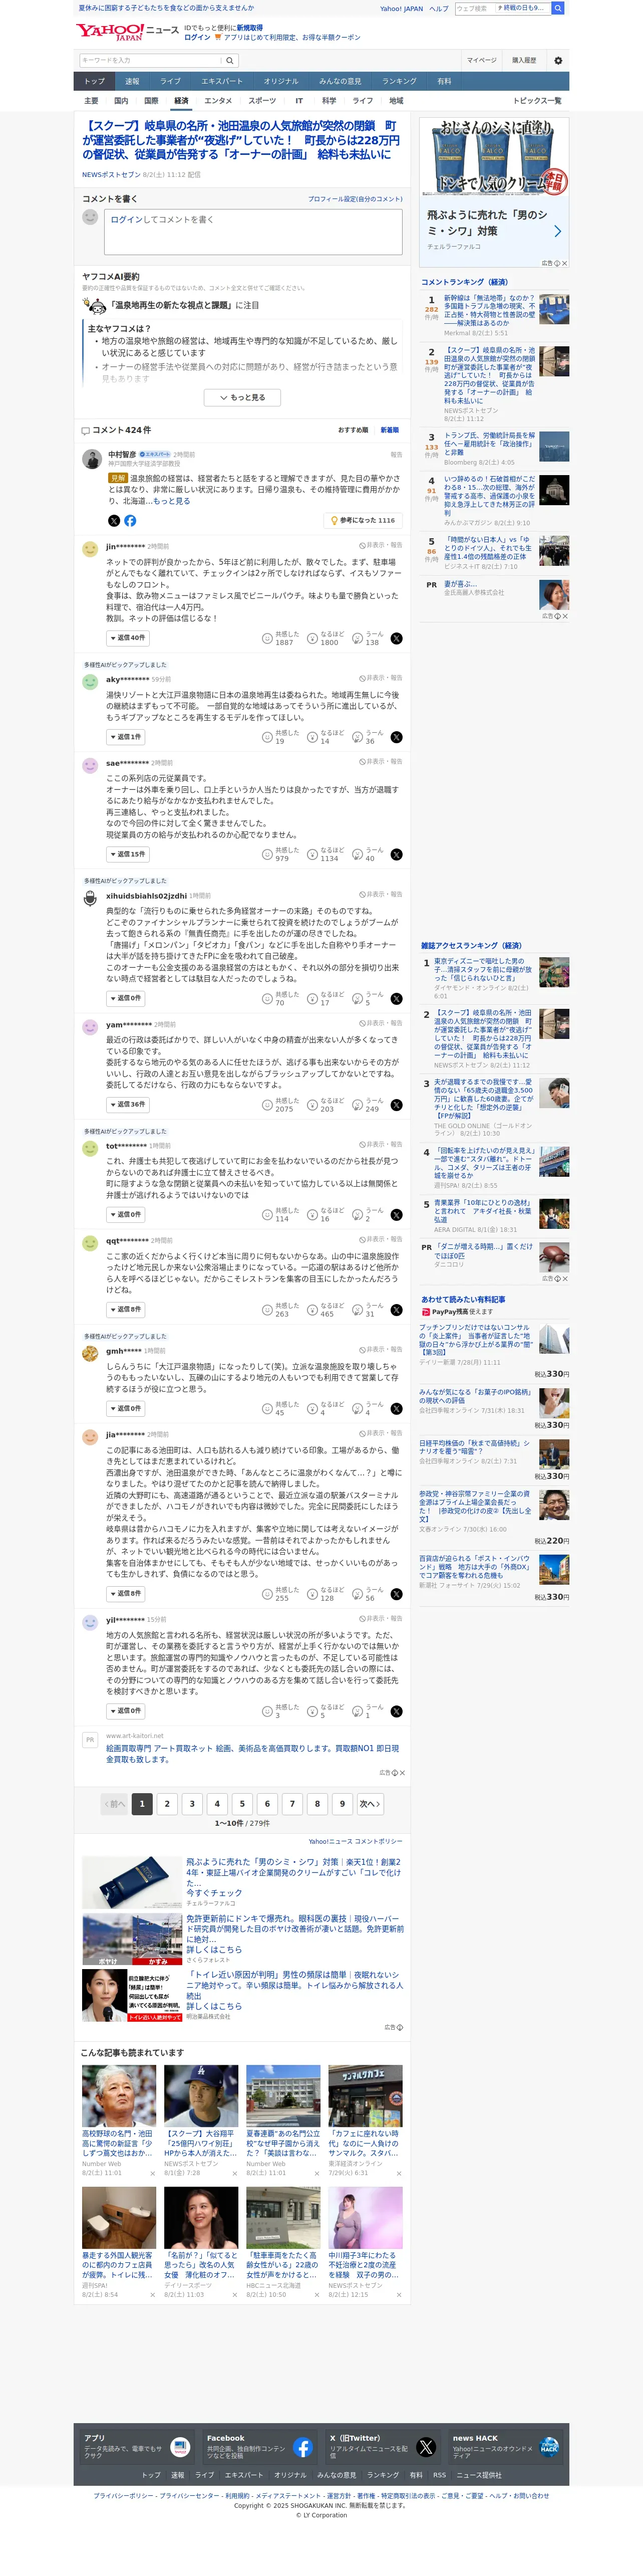Share sae comment via X icon
This screenshot has height=2576, width=643.
(396, 854)
